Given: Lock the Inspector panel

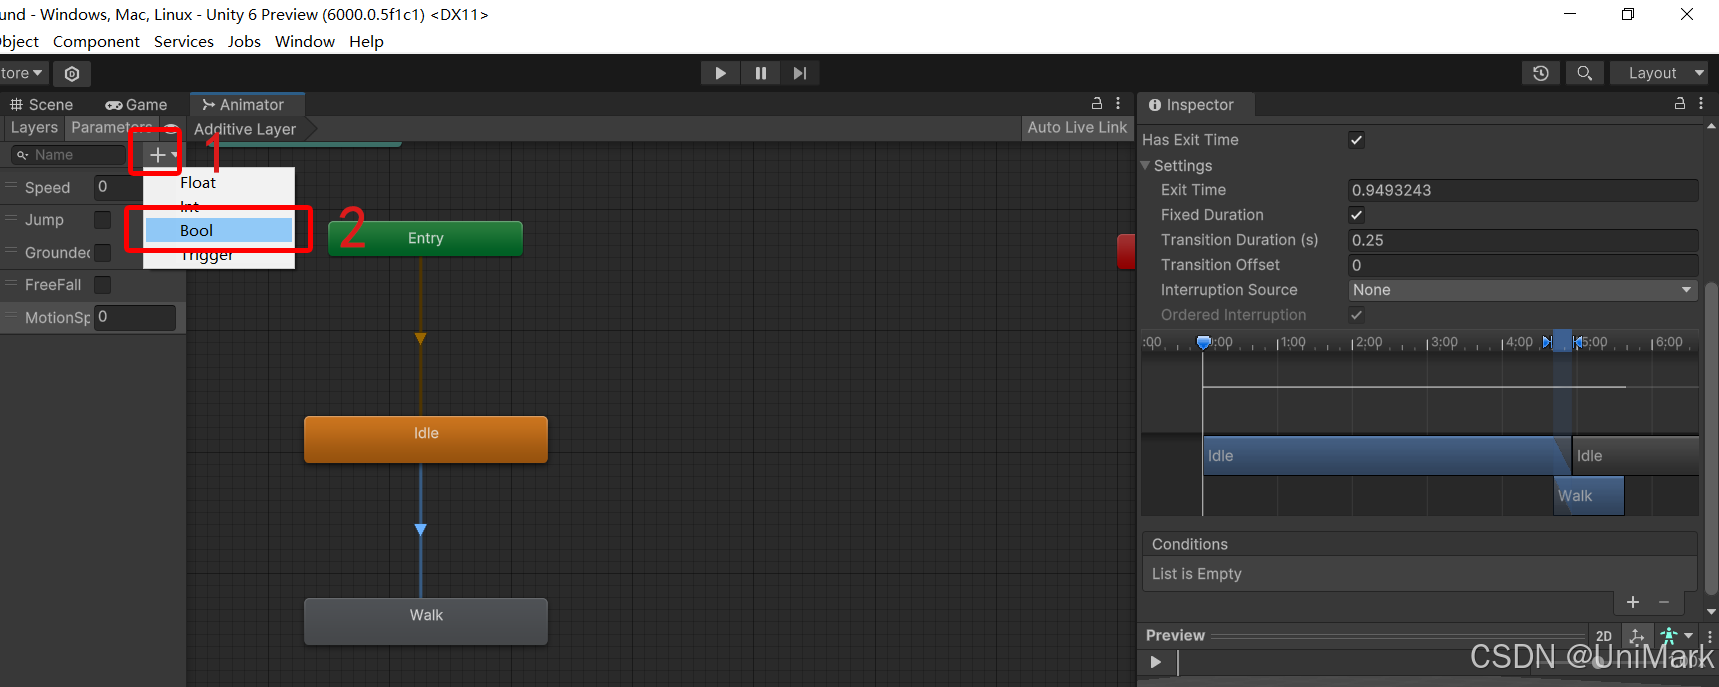Looking at the screenshot, I should pos(1680,104).
